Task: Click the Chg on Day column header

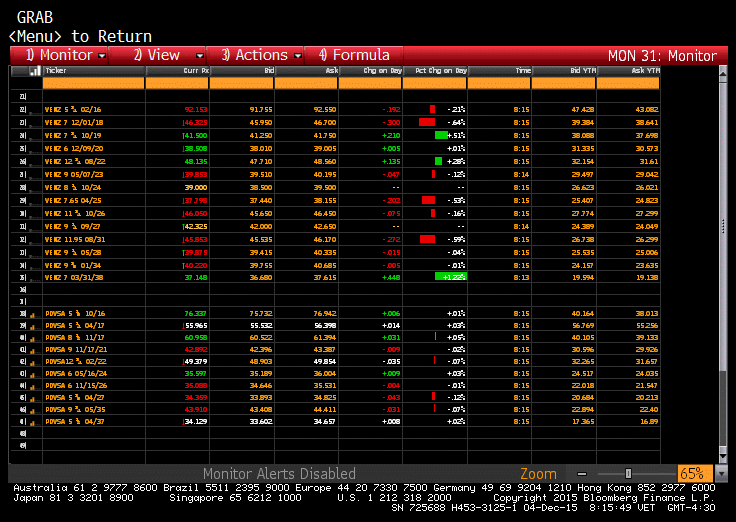Action: click(x=371, y=71)
